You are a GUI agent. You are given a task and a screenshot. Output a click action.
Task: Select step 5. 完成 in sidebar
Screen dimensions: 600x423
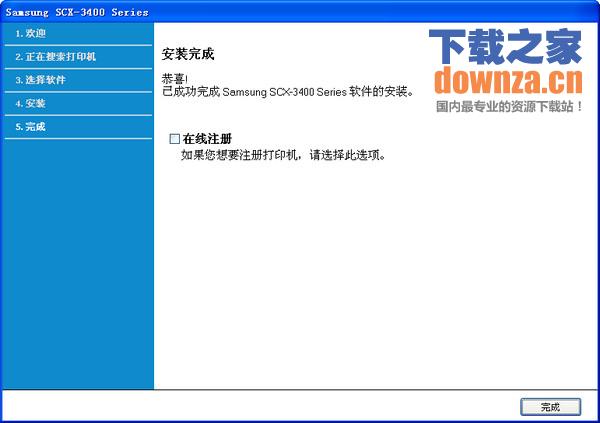(x=78, y=127)
